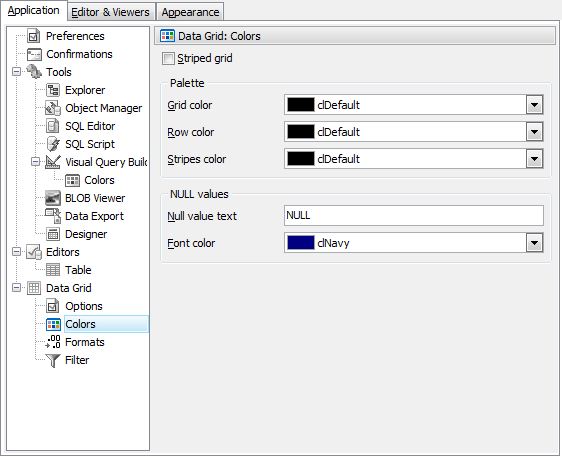The height and width of the screenshot is (457, 562).
Task: Select the BLOB Viewer icon
Action: pyautogui.click(x=53, y=198)
